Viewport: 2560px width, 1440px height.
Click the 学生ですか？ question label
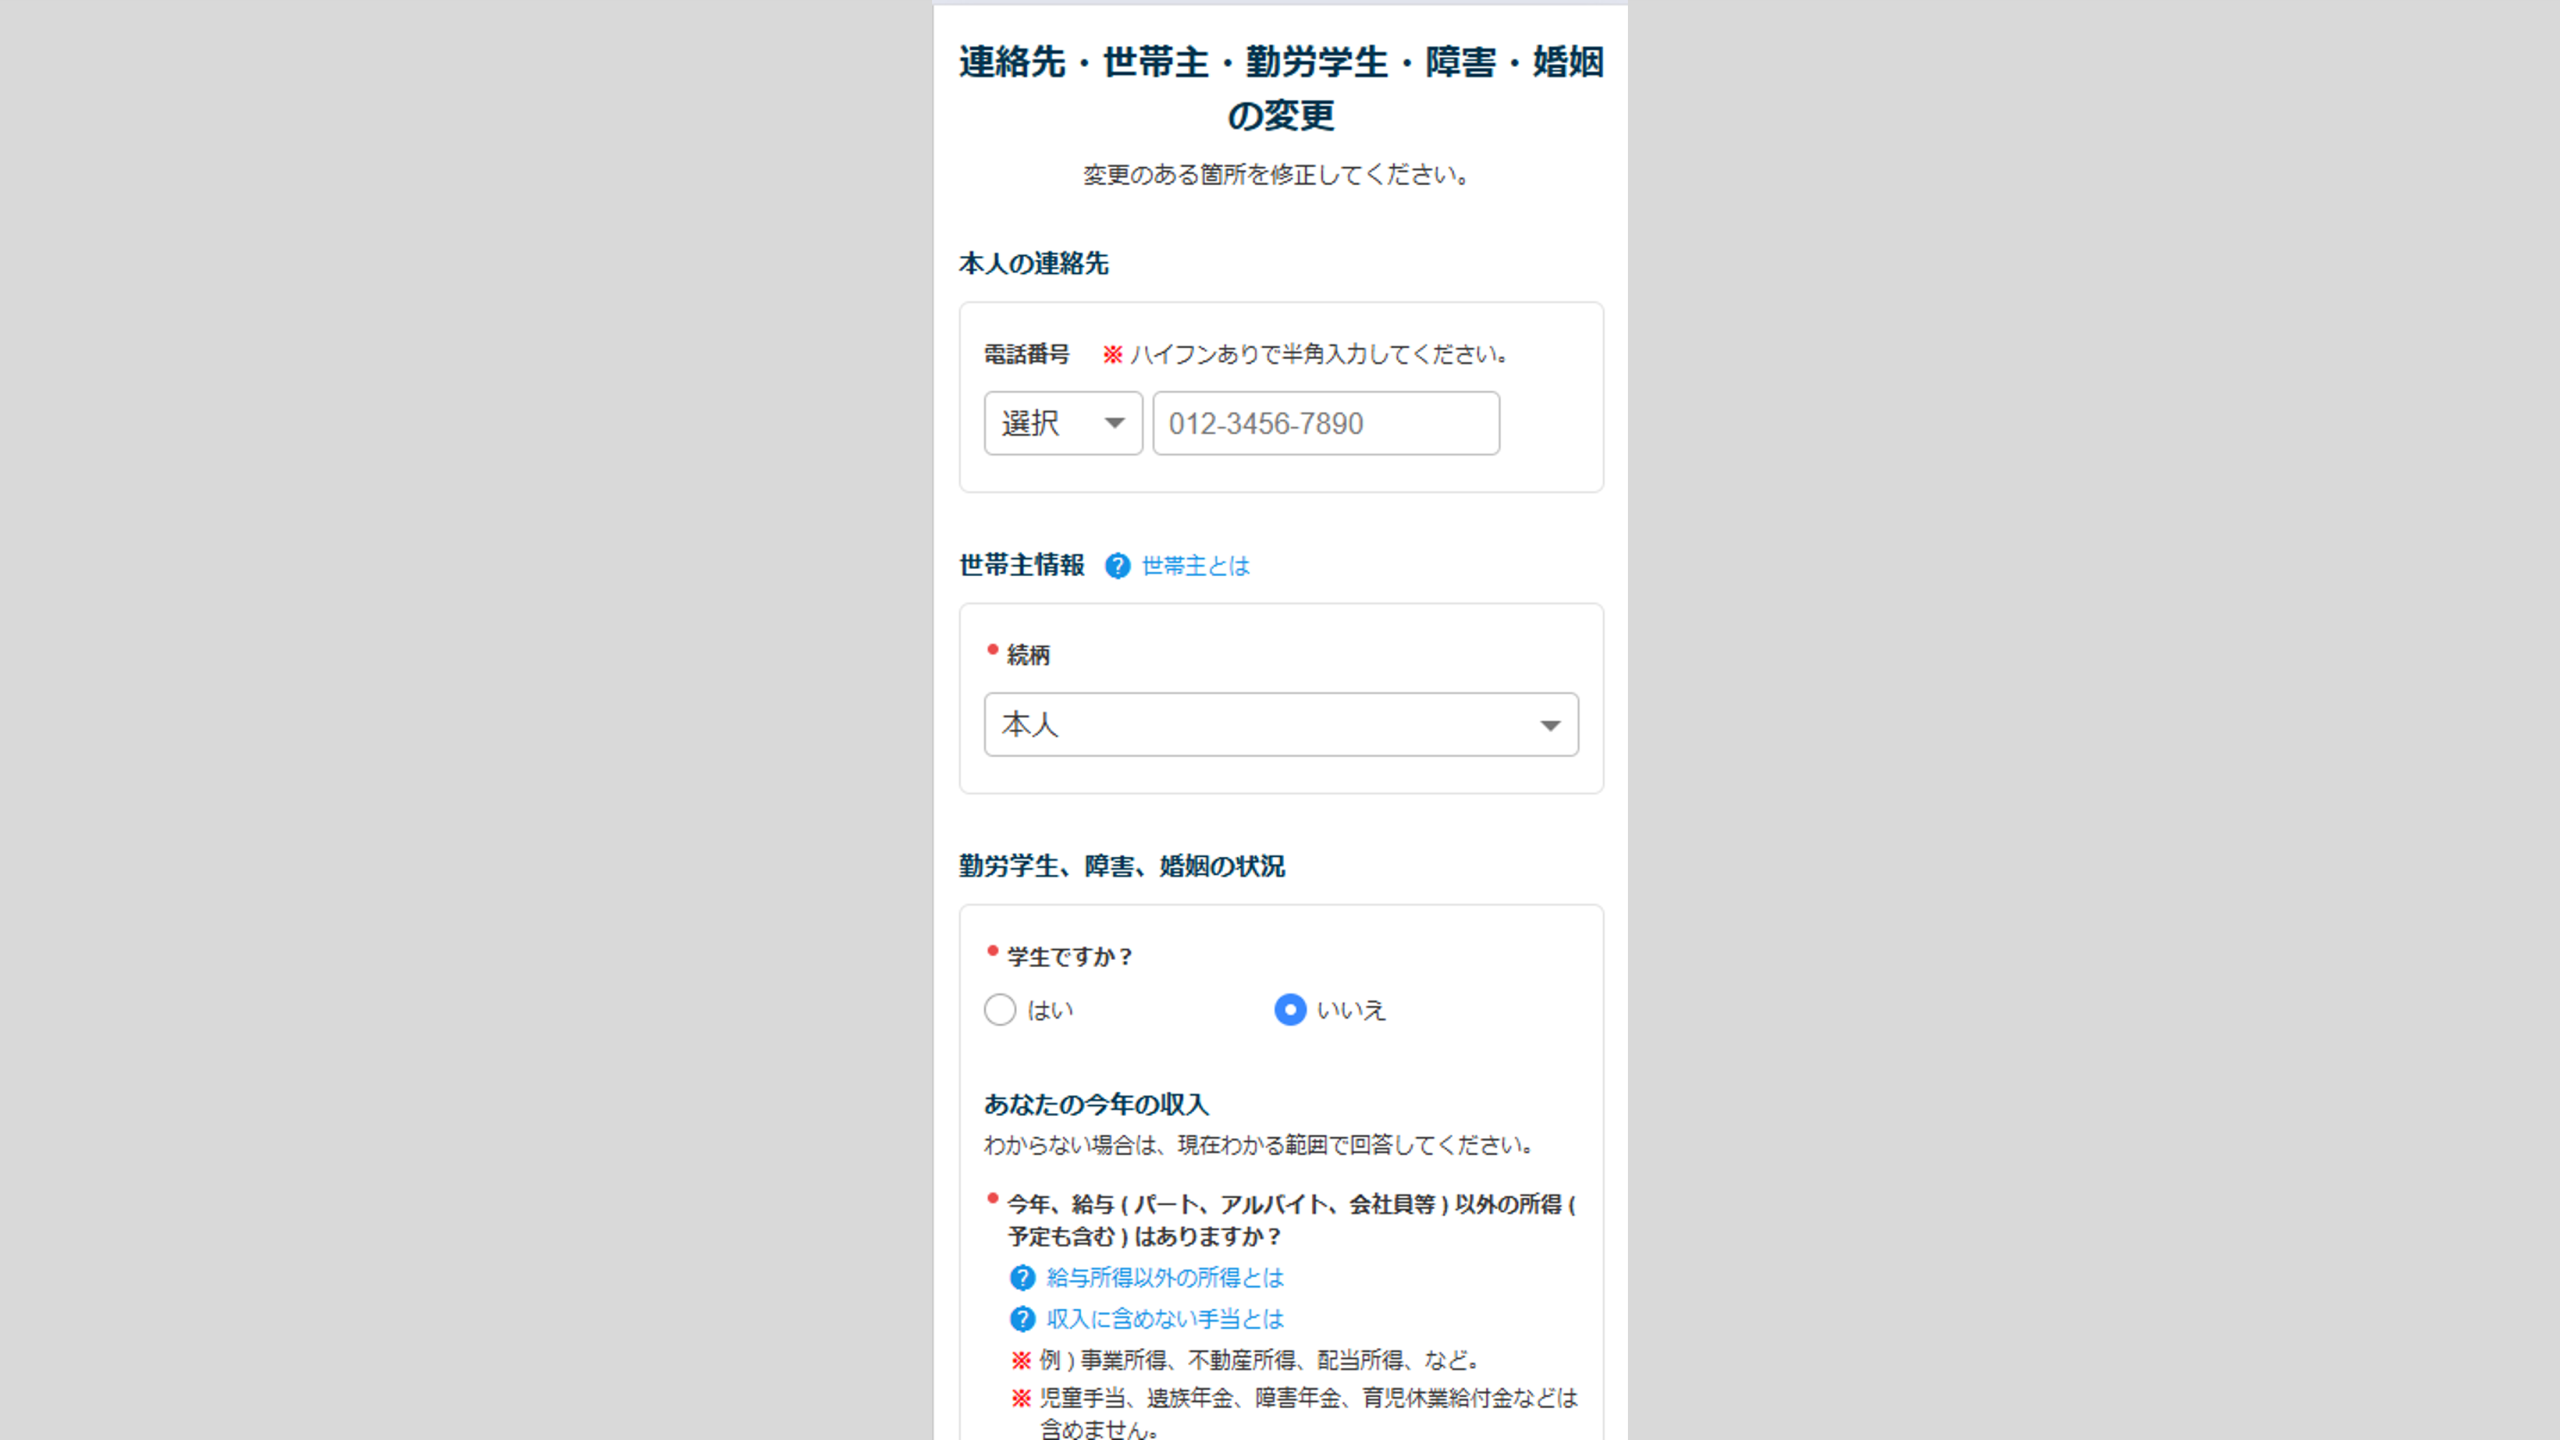1069,957
